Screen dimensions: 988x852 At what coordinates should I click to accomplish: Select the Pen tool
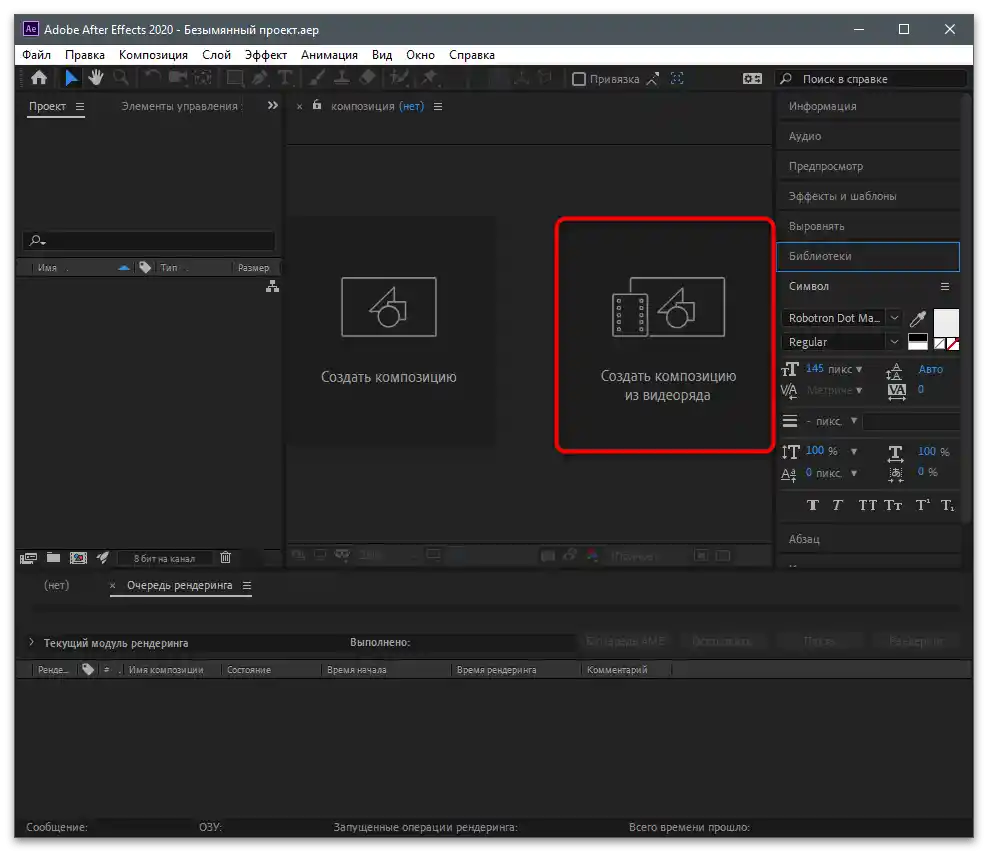point(260,78)
